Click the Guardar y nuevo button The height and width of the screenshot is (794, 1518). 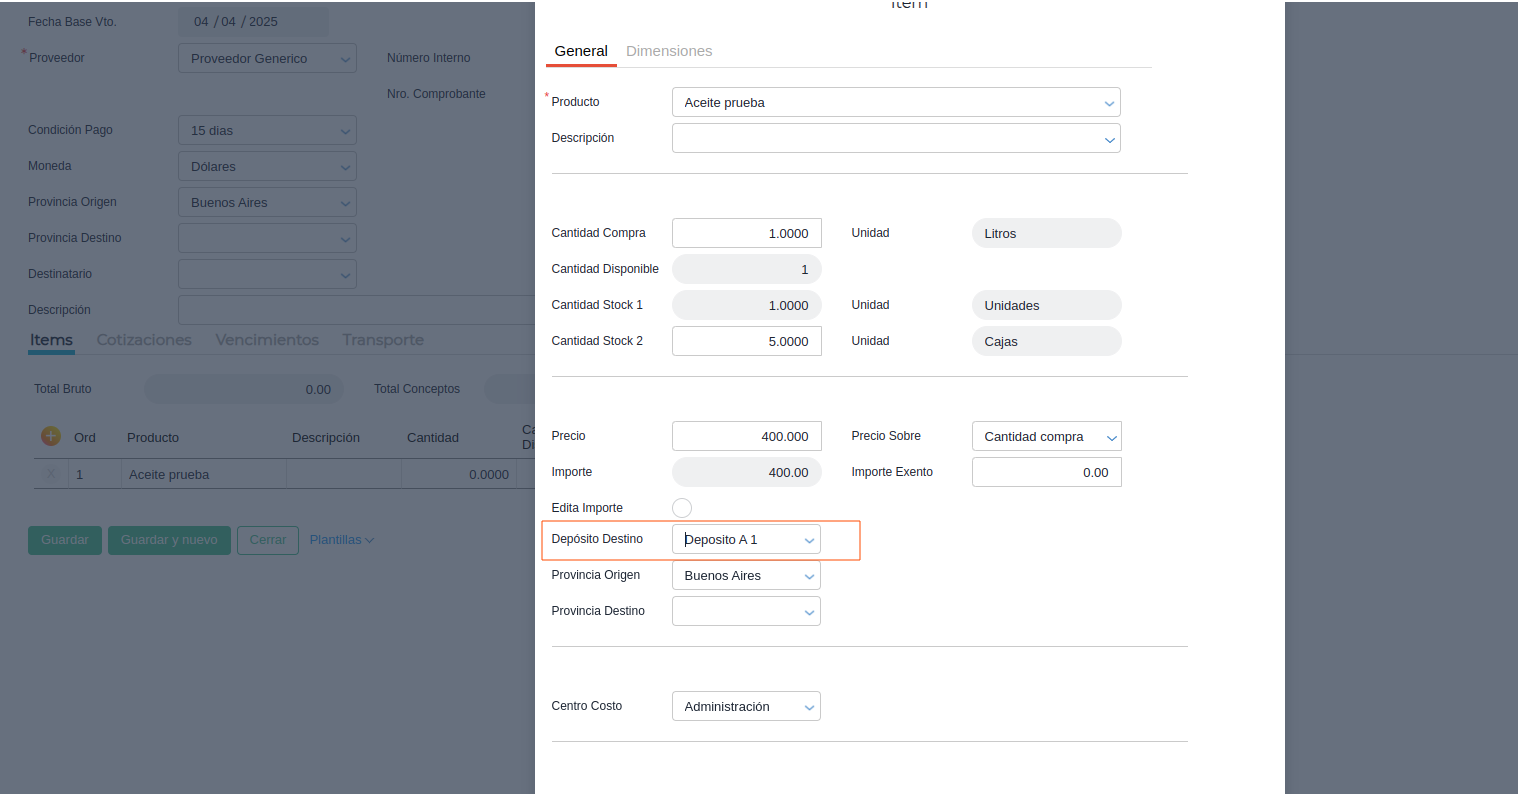[169, 540]
